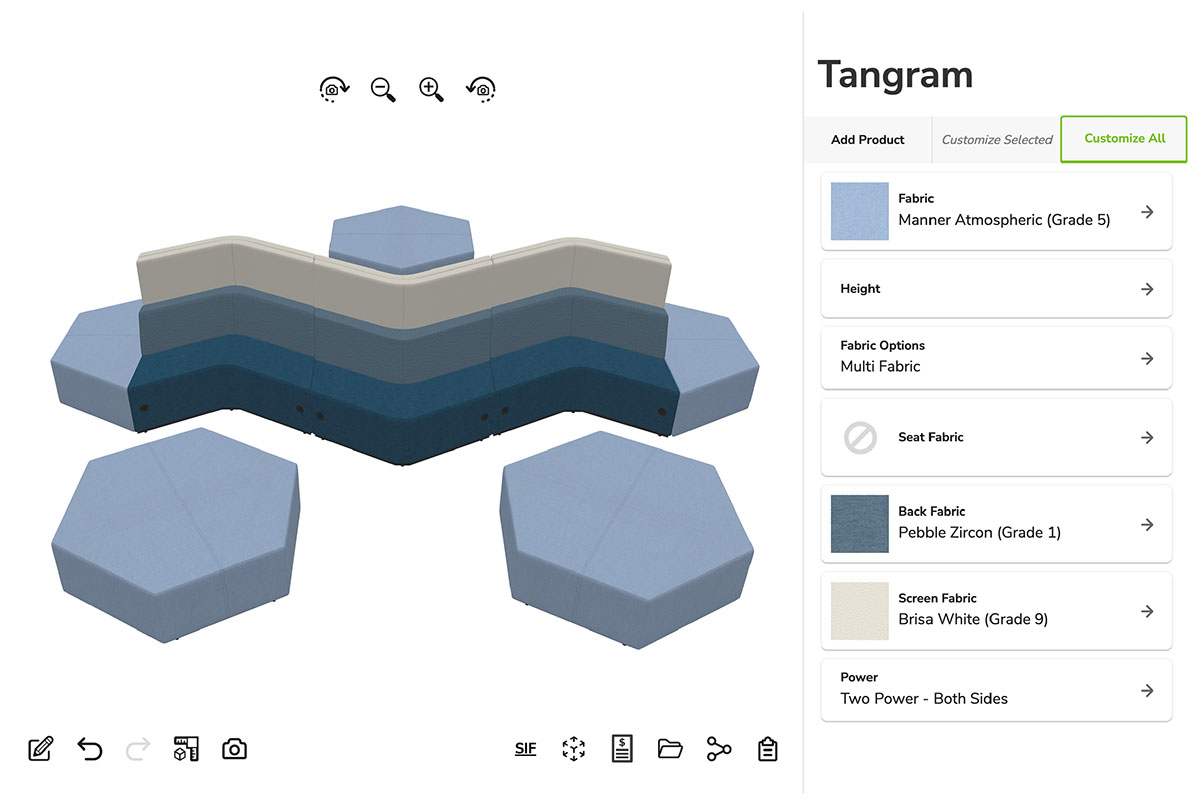The height and width of the screenshot is (802, 1200).
Task: Undo the last action
Action: point(89,749)
